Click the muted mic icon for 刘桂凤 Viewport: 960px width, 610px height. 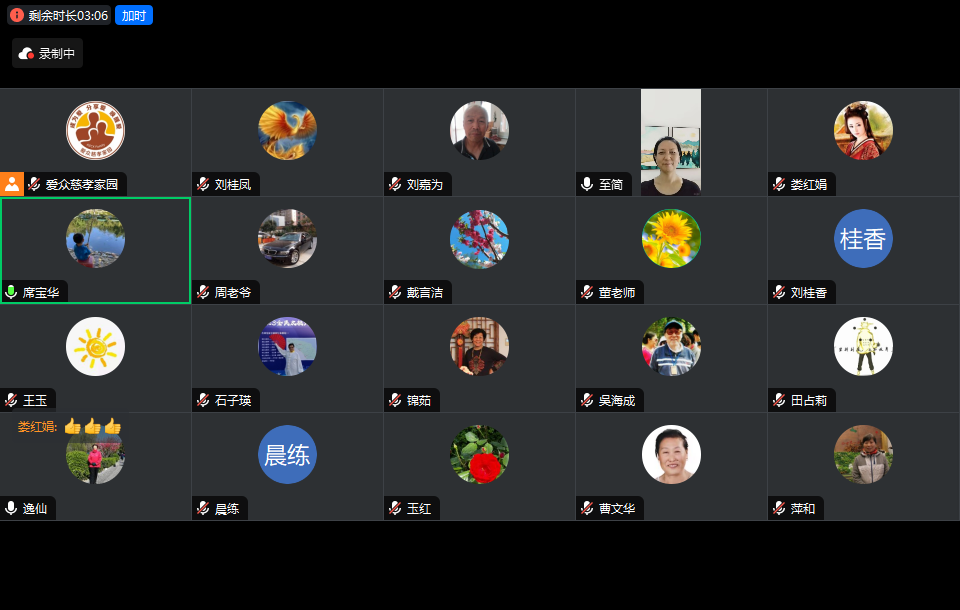[x=203, y=184]
